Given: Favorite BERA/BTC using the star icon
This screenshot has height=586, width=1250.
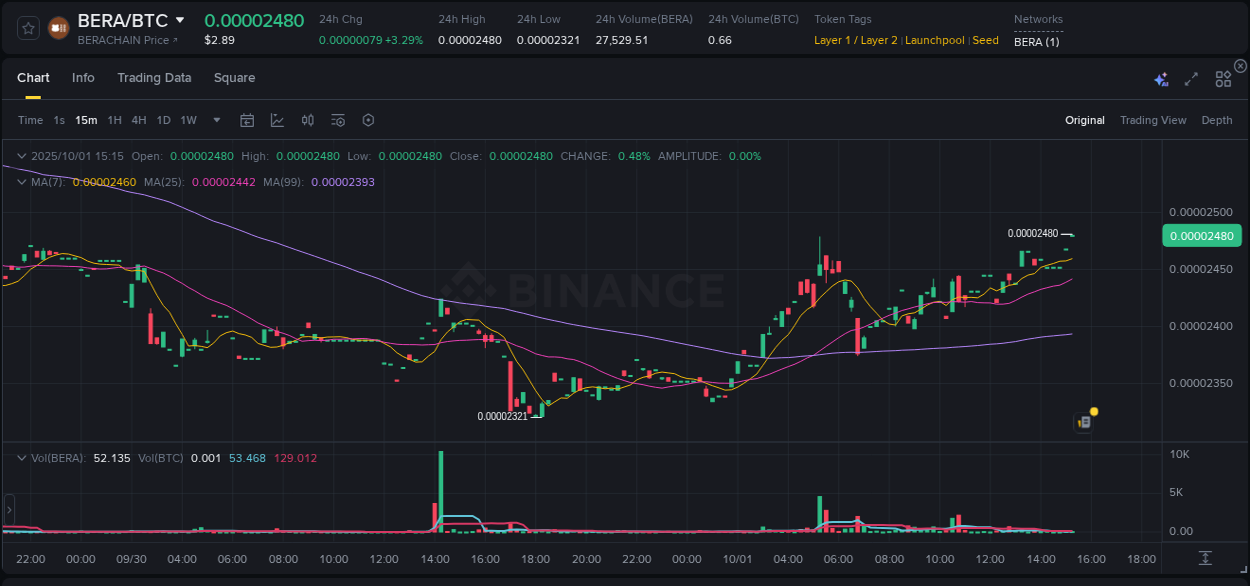Looking at the screenshot, I should click(28, 27).
